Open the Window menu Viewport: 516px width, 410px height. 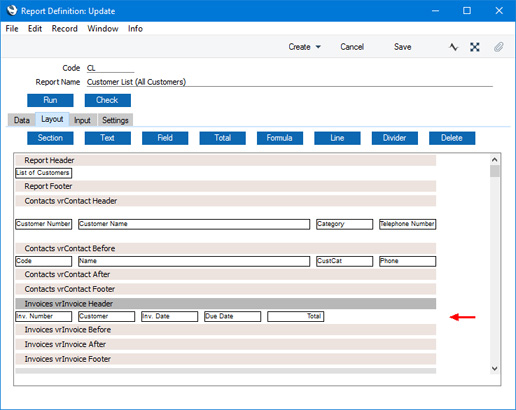coord(103,29)
